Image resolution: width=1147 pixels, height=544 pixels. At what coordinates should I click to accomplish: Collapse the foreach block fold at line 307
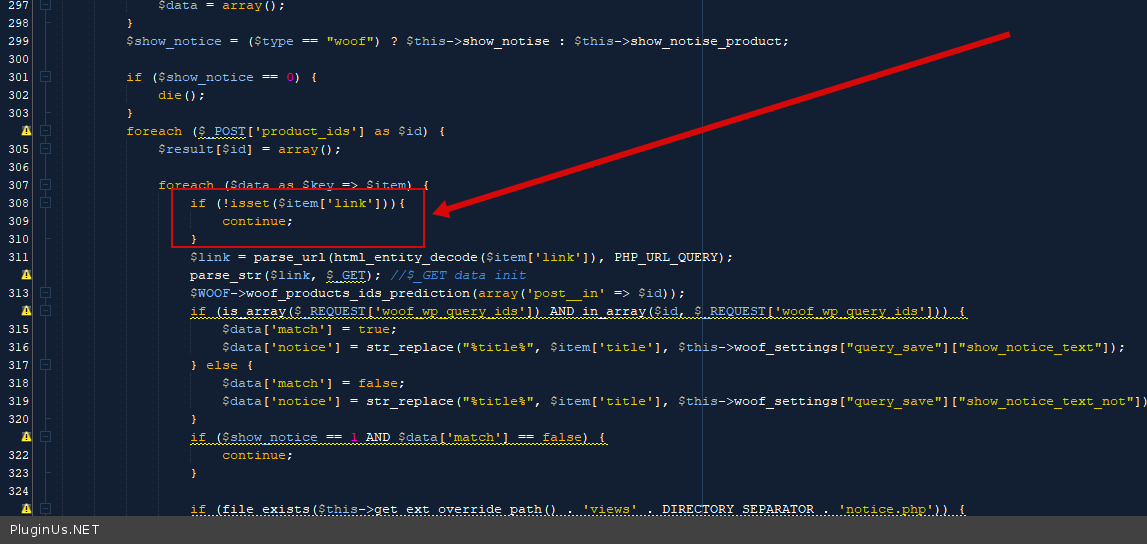[x=45, y=185]
